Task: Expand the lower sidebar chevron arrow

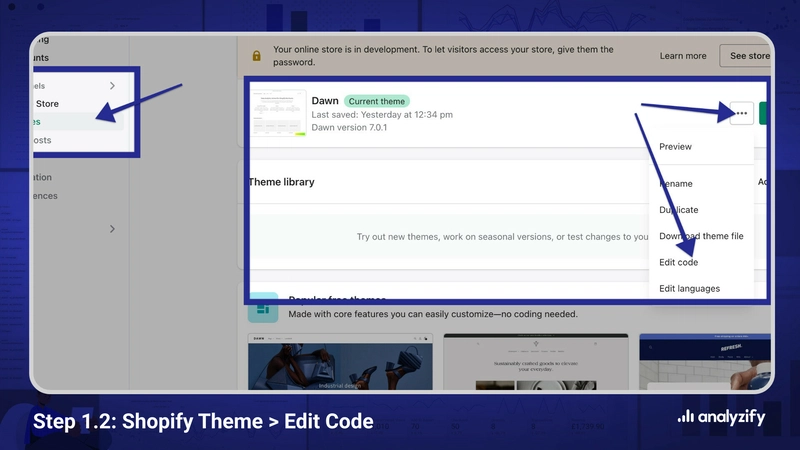Action: pyautogui.click(x=112, y=229)
